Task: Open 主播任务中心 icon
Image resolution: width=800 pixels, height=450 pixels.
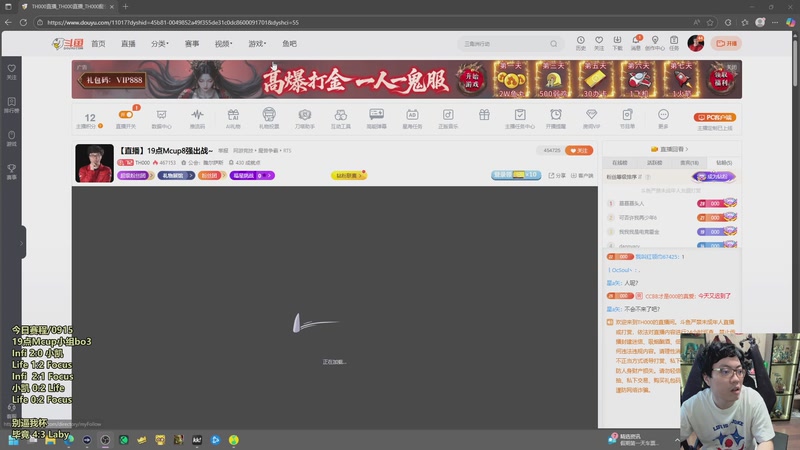Action: 520,119
